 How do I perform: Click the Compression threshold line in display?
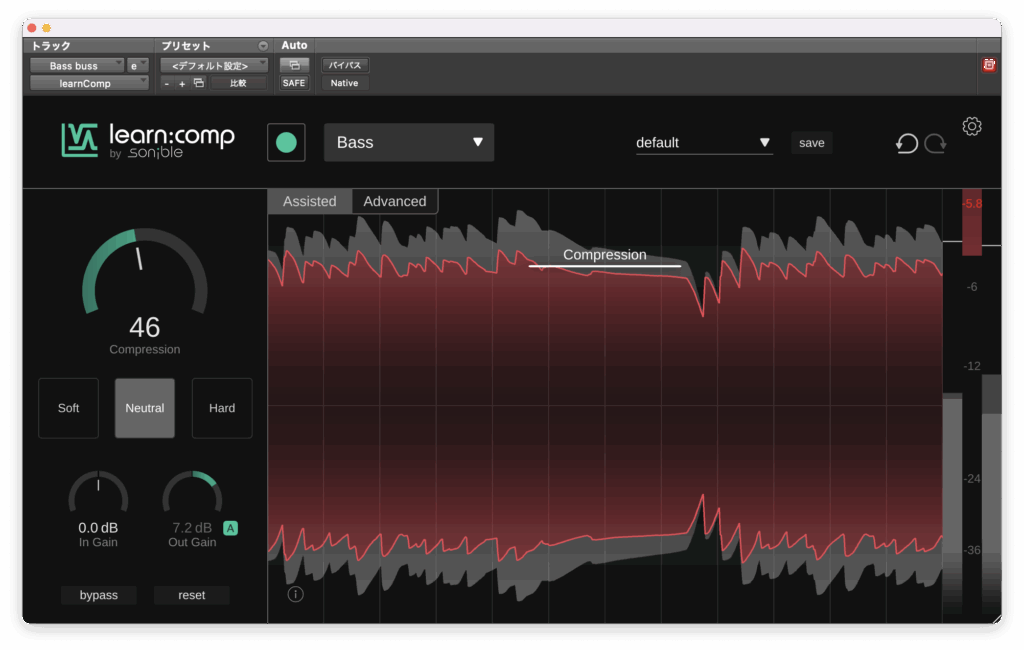[x=605, y=266]
